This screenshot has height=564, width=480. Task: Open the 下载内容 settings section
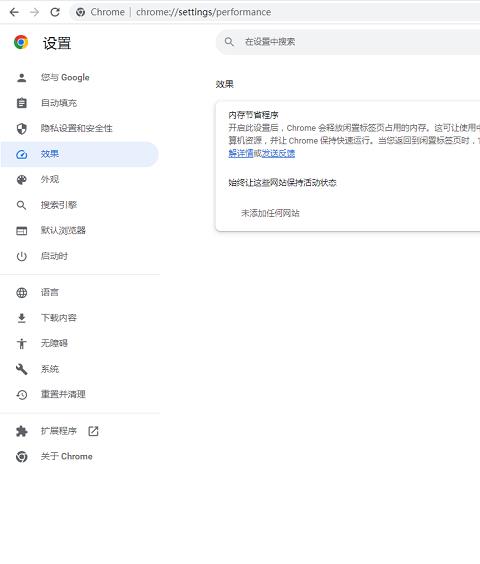coord(80,318)
